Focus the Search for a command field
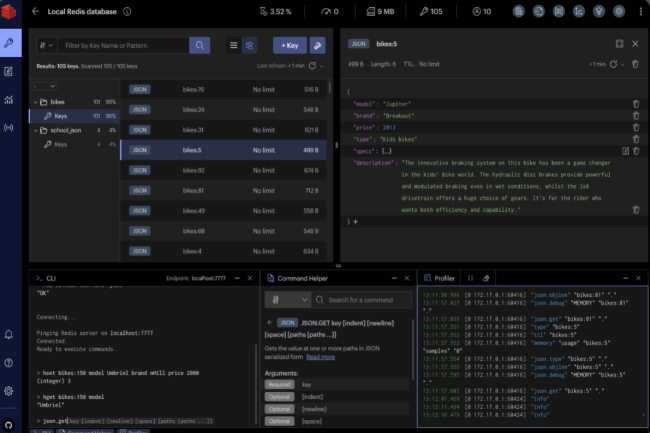The width and height of the screenshot is (650, 433). tap(361, 300)
